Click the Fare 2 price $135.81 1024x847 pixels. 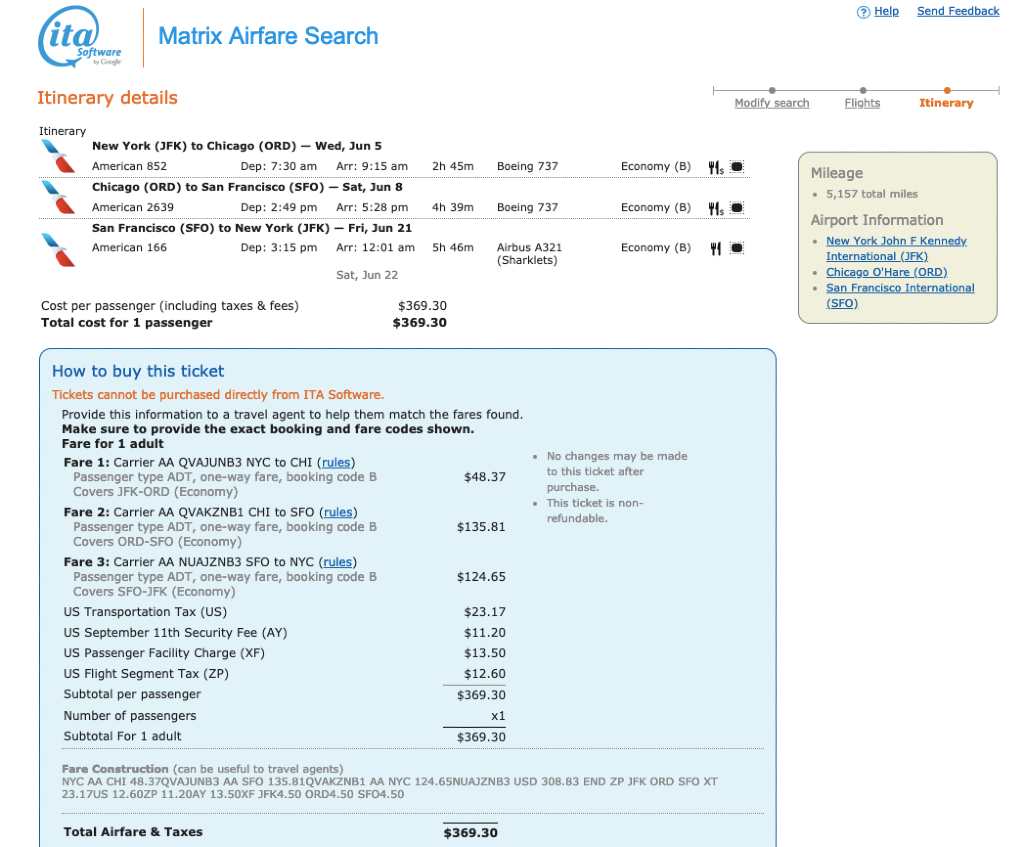[481, 527]
